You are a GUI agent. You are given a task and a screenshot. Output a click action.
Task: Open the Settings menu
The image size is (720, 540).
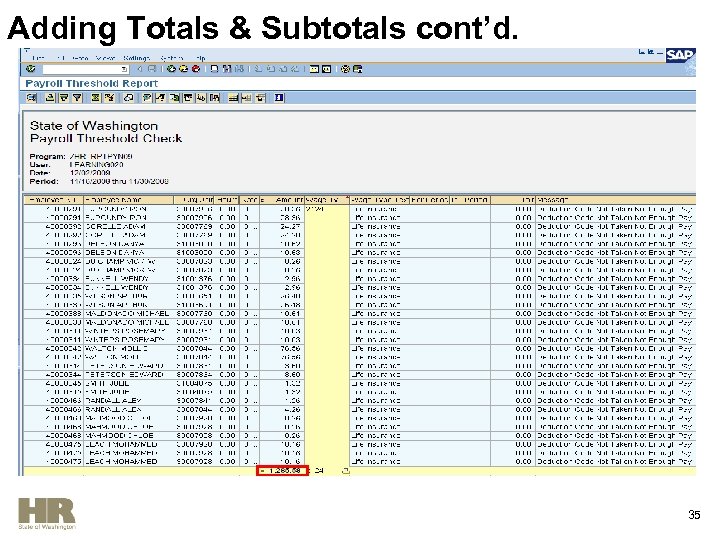(x=137, y=58)
